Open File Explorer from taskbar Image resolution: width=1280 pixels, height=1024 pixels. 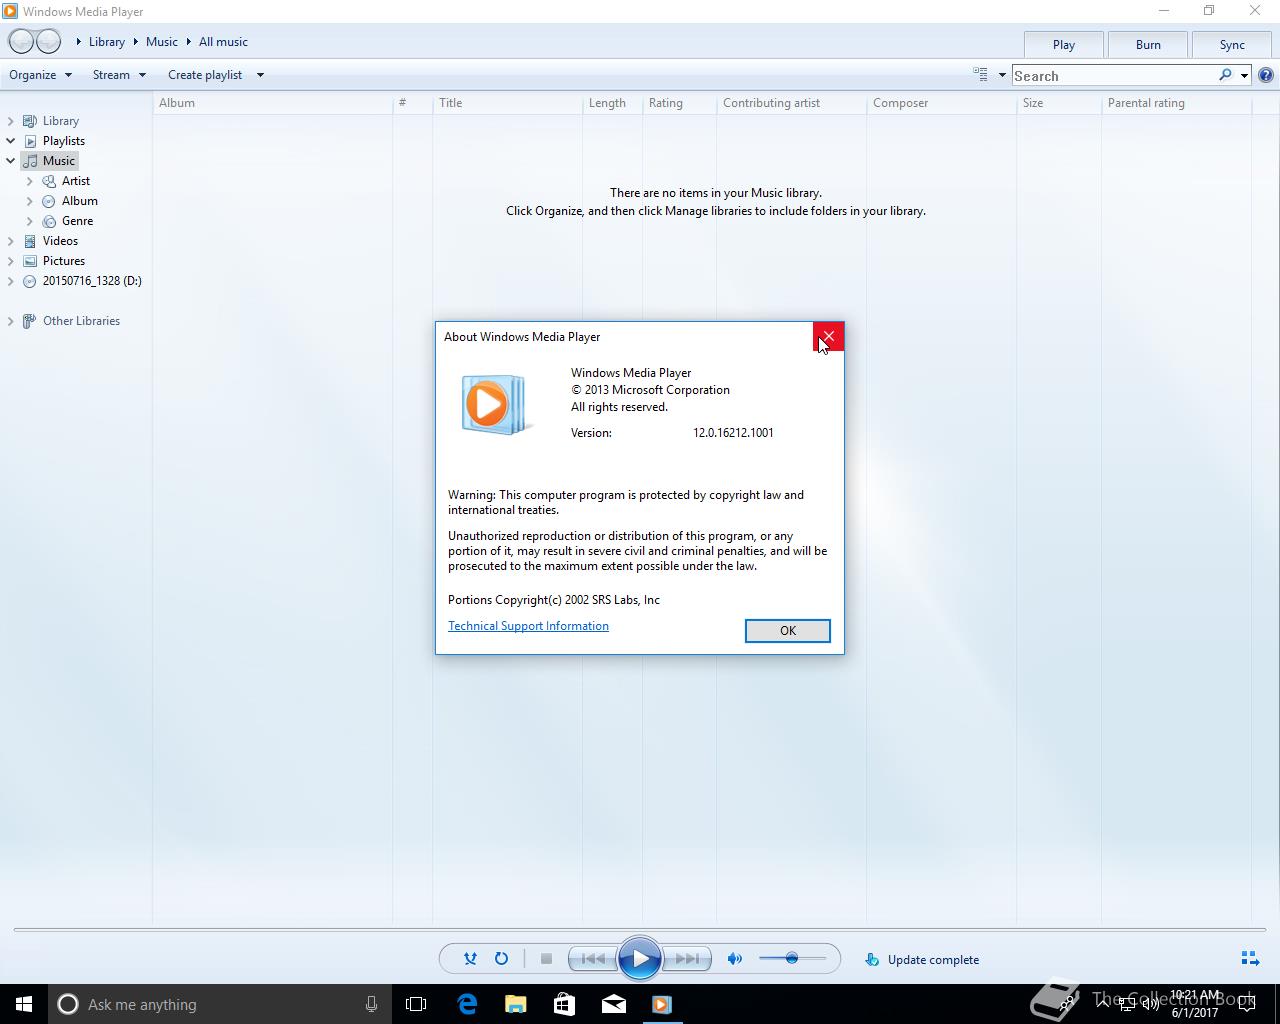click(516, 1004)
